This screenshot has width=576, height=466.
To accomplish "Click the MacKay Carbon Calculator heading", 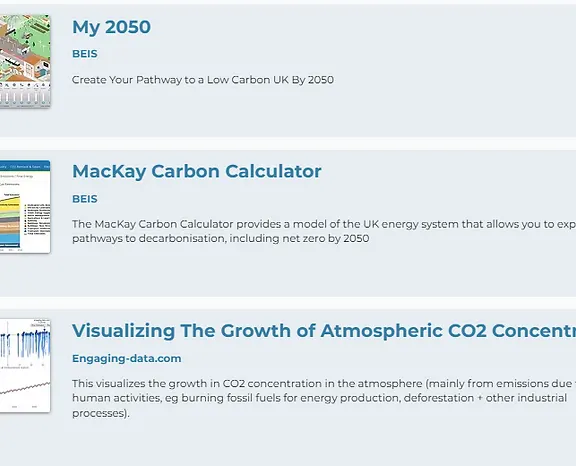I will (197, 171).
